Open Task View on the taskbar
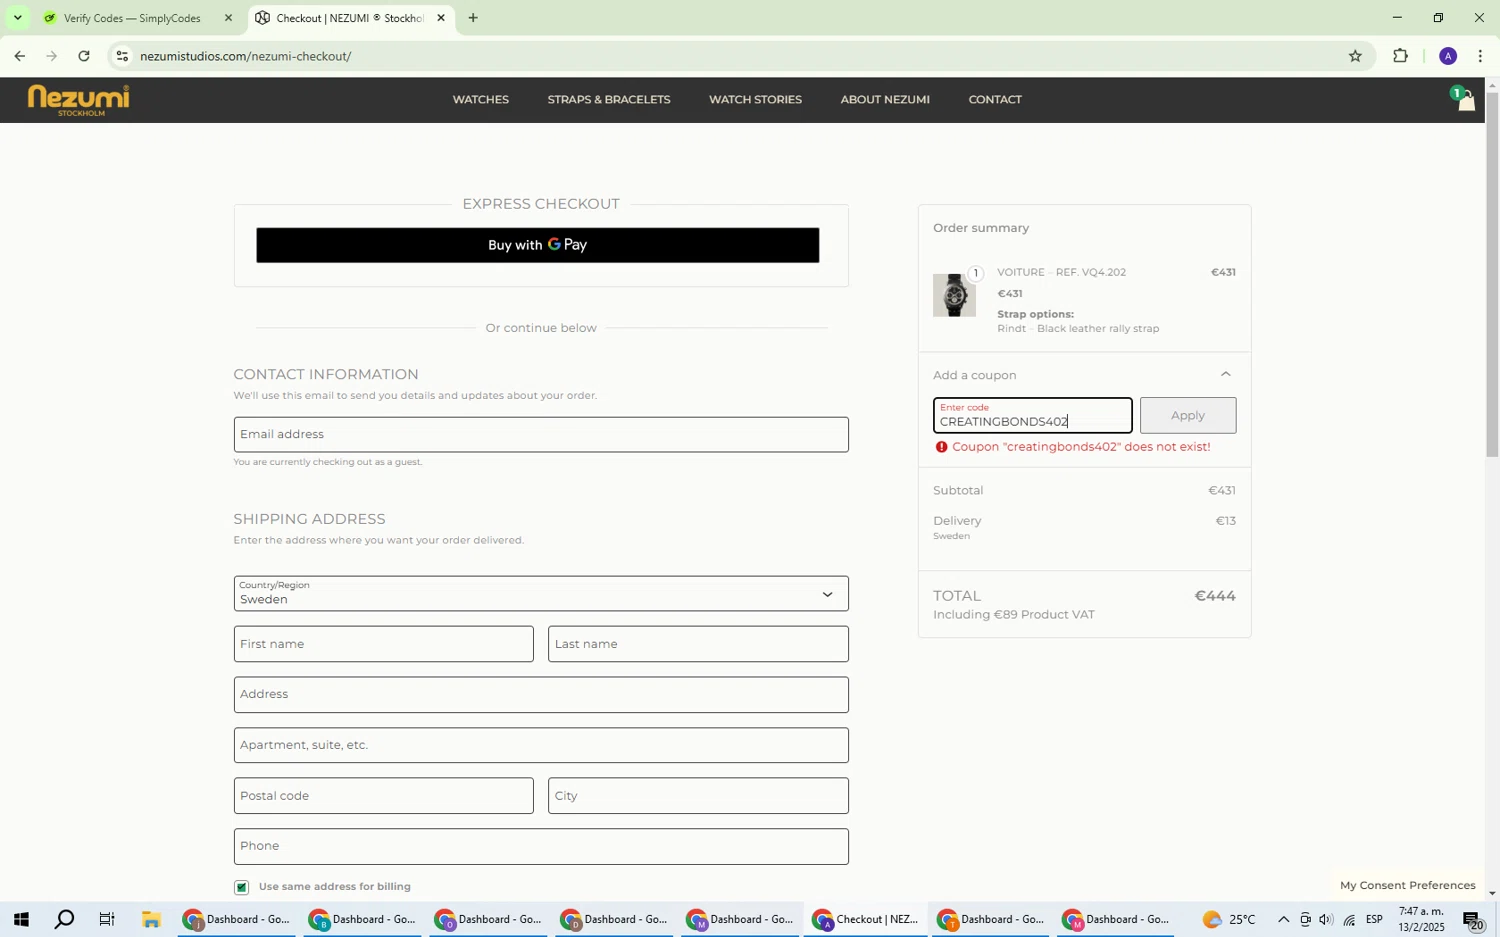This screenshot has height=937, width=1500. pyautogui.click(x=107, y=919)
